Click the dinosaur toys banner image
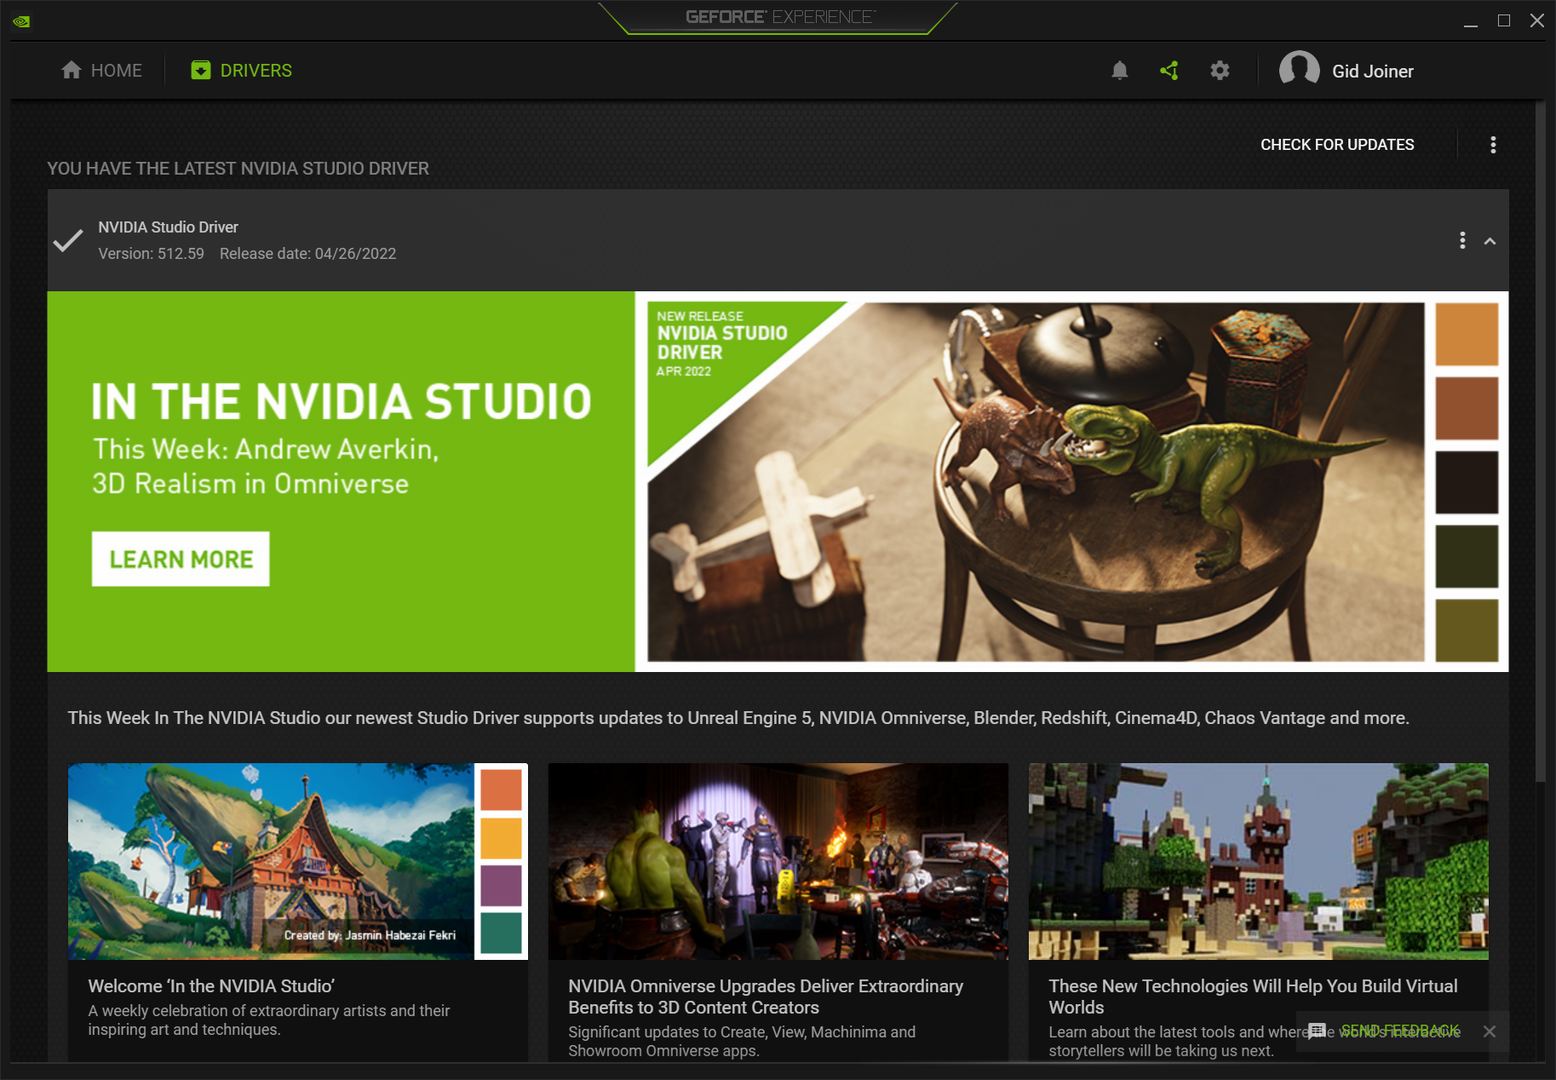 coord(1036,482)
